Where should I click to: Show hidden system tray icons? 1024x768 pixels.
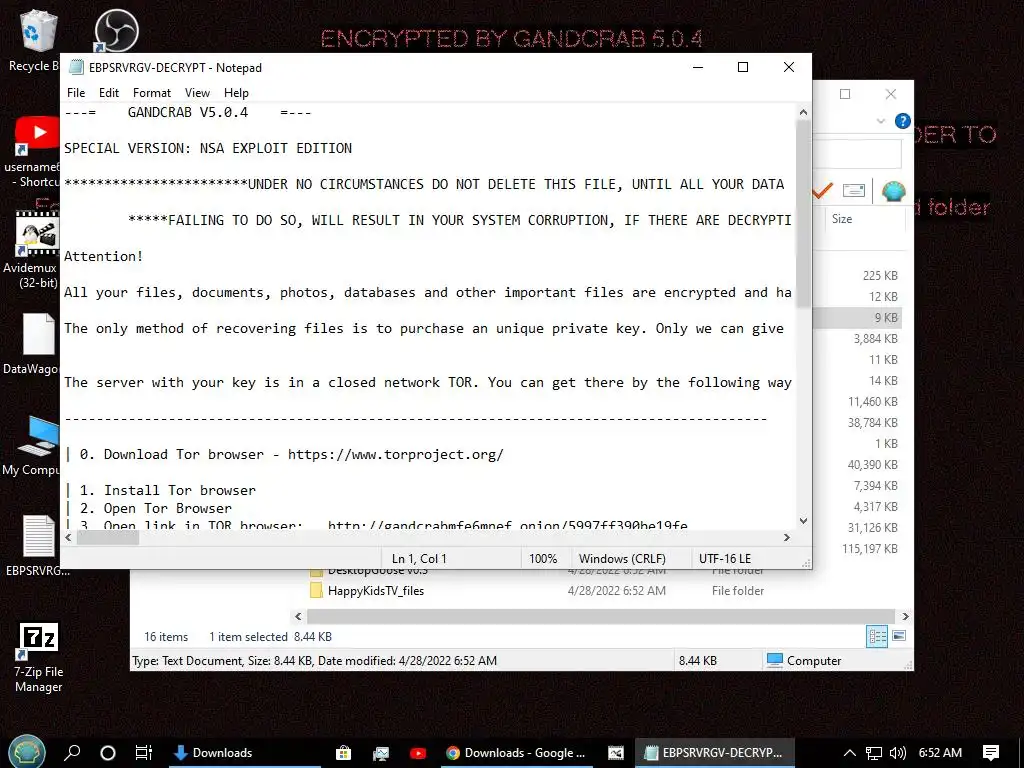[850, 753]
